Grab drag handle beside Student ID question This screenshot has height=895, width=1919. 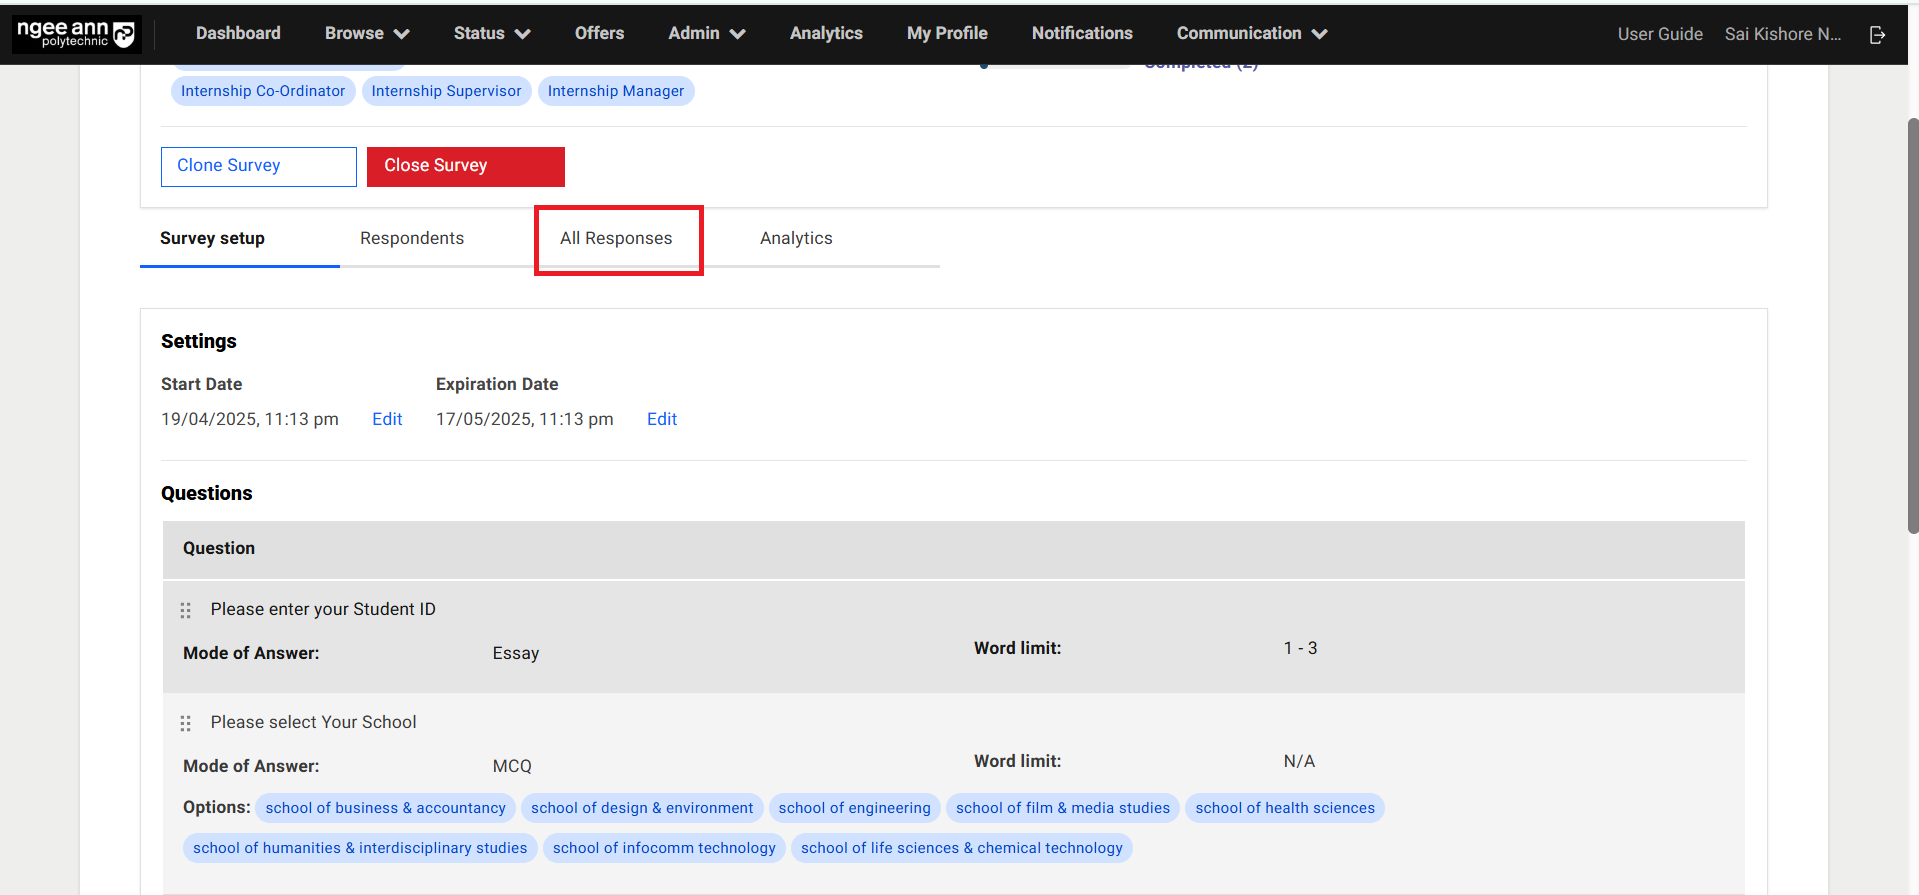pos(185,610)
